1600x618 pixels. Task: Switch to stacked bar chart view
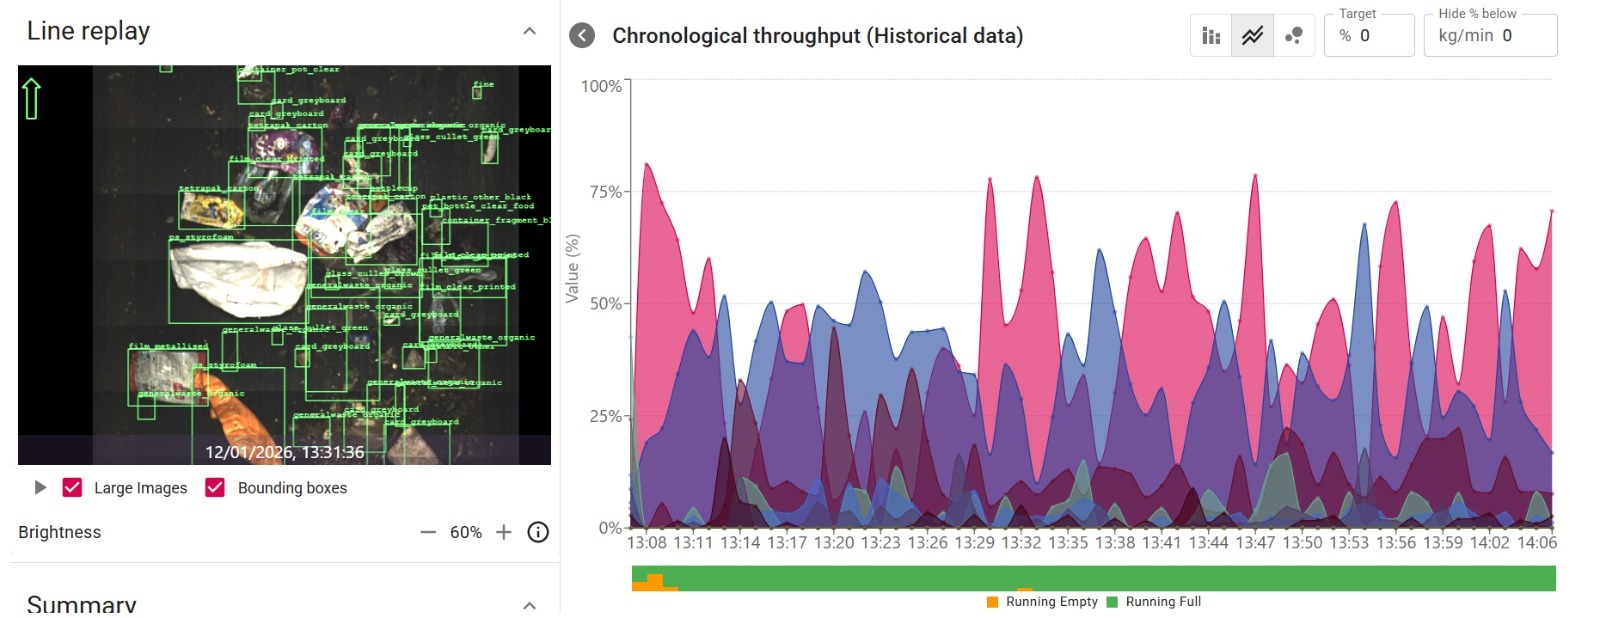tap(1211, 36)
